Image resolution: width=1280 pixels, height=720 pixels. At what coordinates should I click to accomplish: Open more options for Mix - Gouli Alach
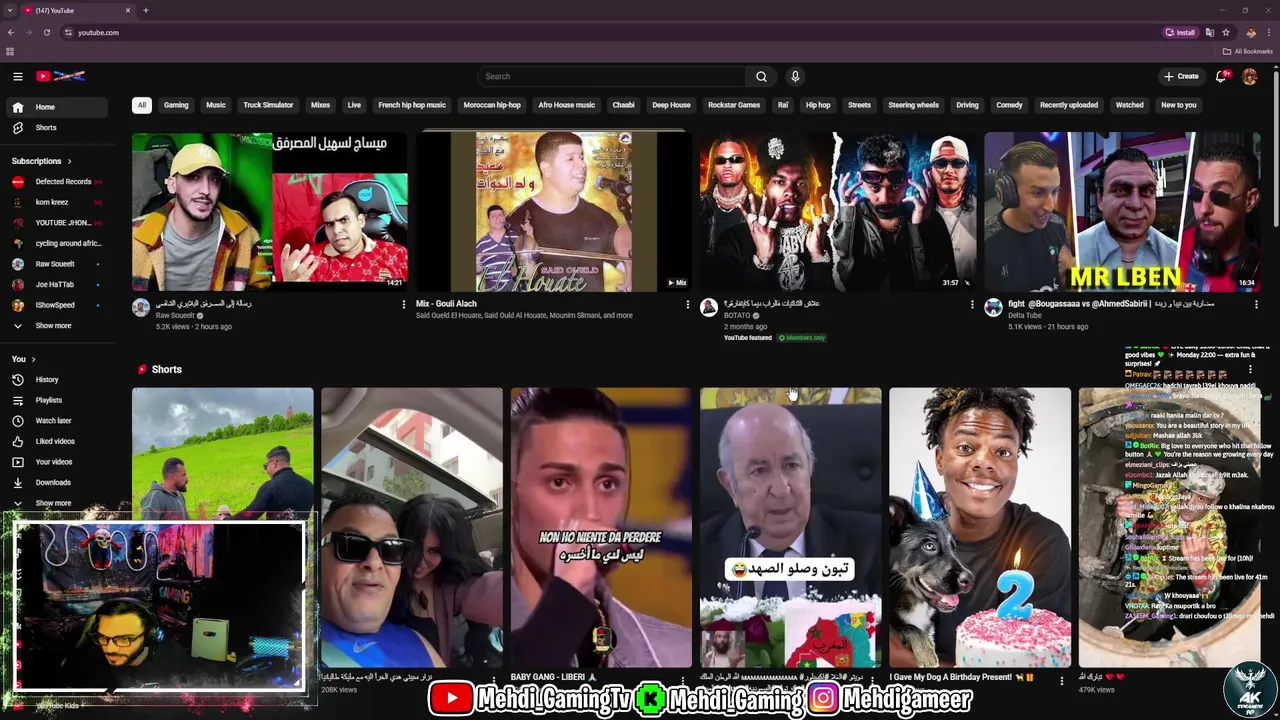pyautogui.click(x=688, y=304)
